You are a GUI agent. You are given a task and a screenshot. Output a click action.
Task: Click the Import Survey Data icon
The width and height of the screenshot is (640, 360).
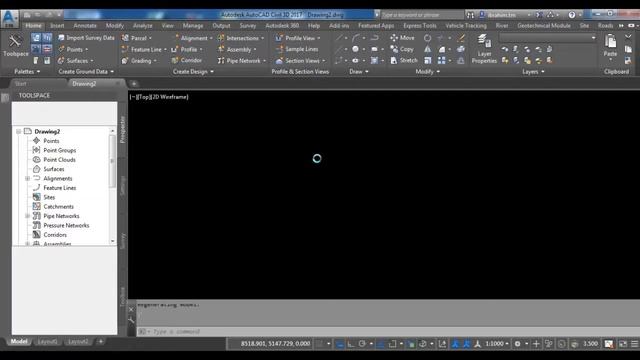click(x=61, y=38)
